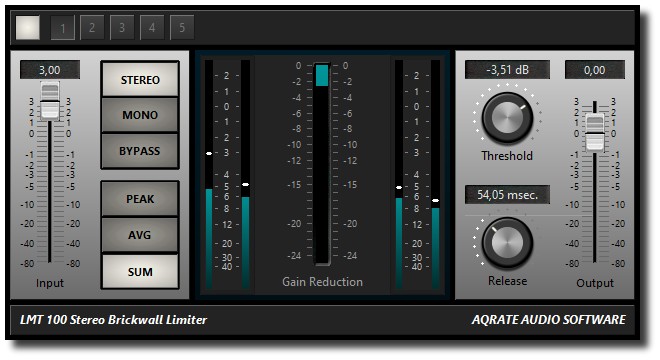Click the Output fader handle
660x360 pixels.
[x=595, y=133]
